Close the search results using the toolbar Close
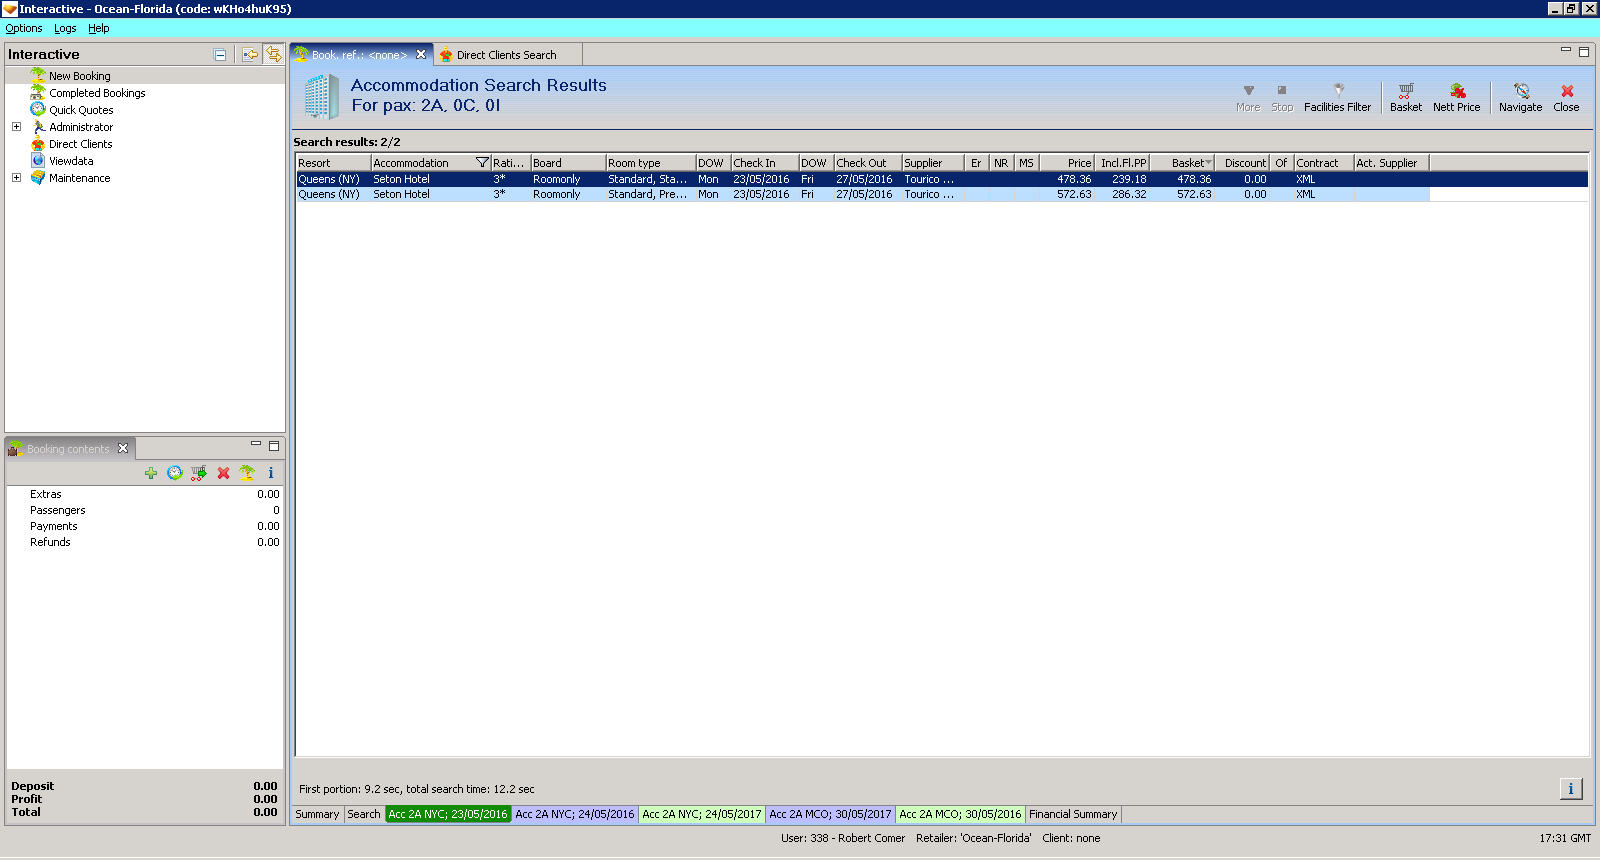This screenshot has height=860, width=1600. click(x=1566, y=98)
